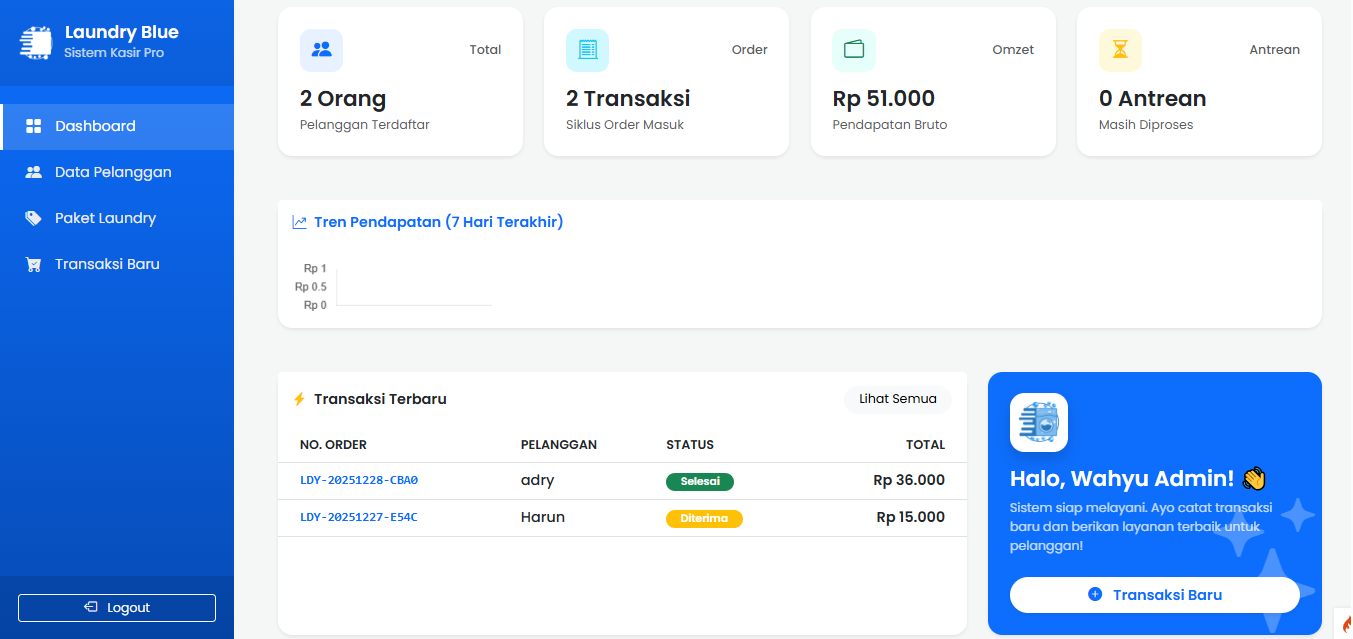
Task: Click the trend chart icon beside Tren Pendapatan
Action: (299, 222)
